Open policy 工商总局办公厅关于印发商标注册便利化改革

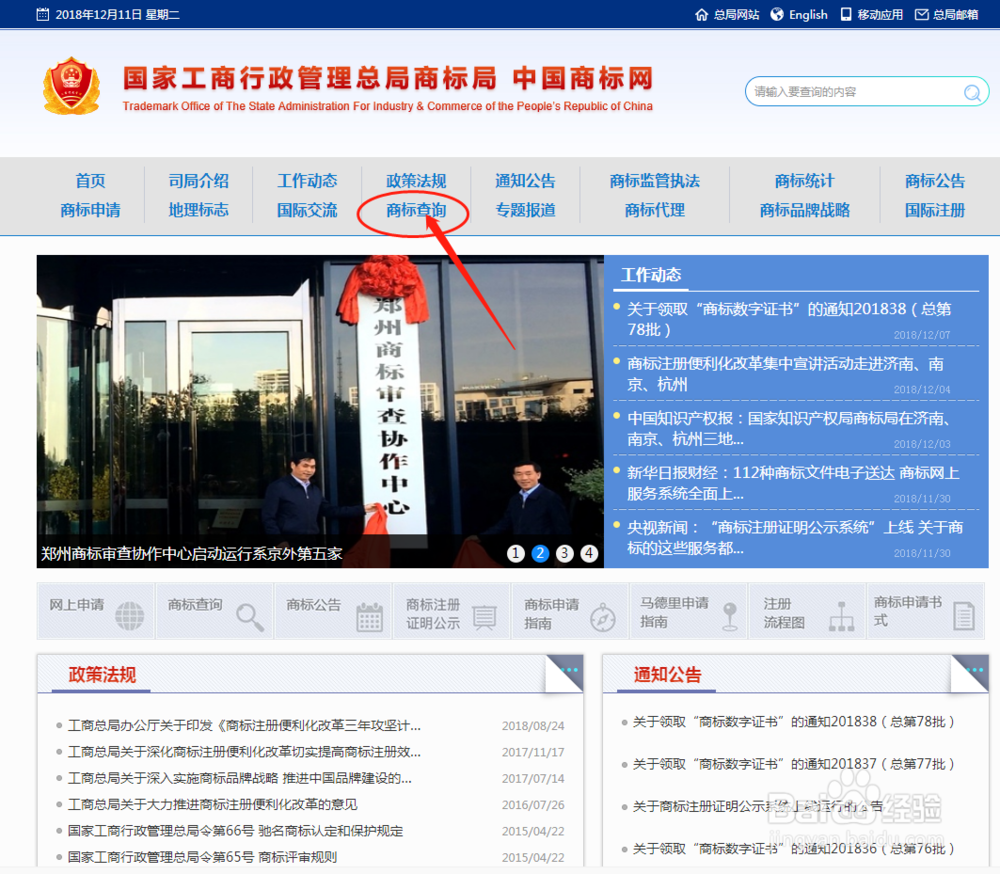click(x=244, y=725)
